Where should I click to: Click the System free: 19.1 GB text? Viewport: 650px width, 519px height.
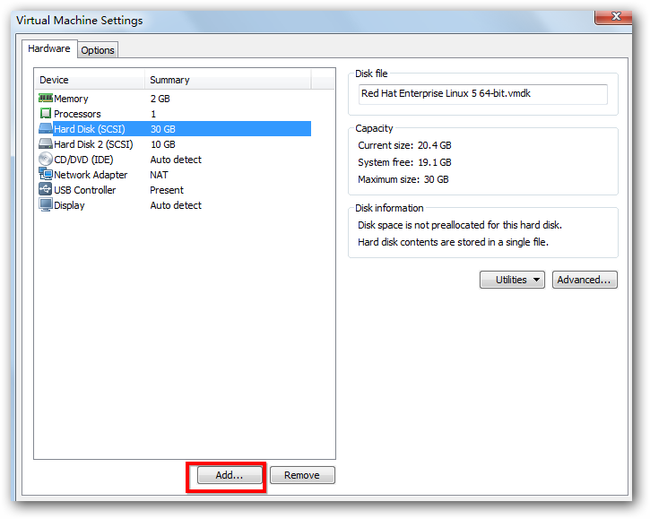[x=405, y=162]
